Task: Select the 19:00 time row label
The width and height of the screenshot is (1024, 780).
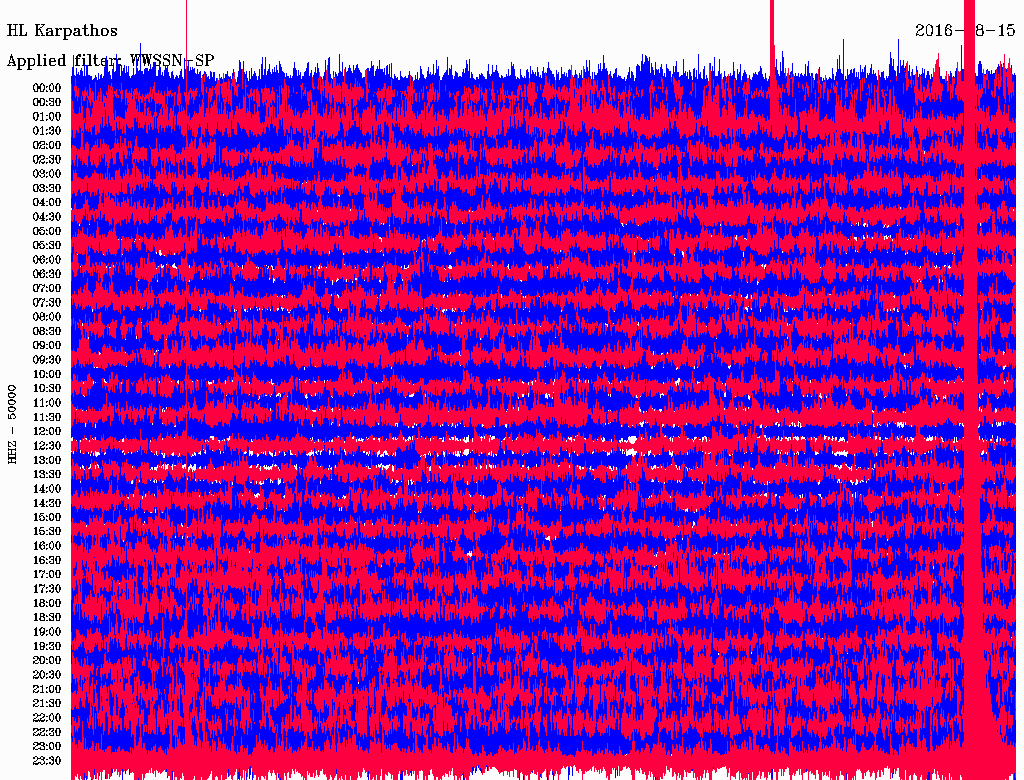Action: pyautogui.click(x=47, y=632)
